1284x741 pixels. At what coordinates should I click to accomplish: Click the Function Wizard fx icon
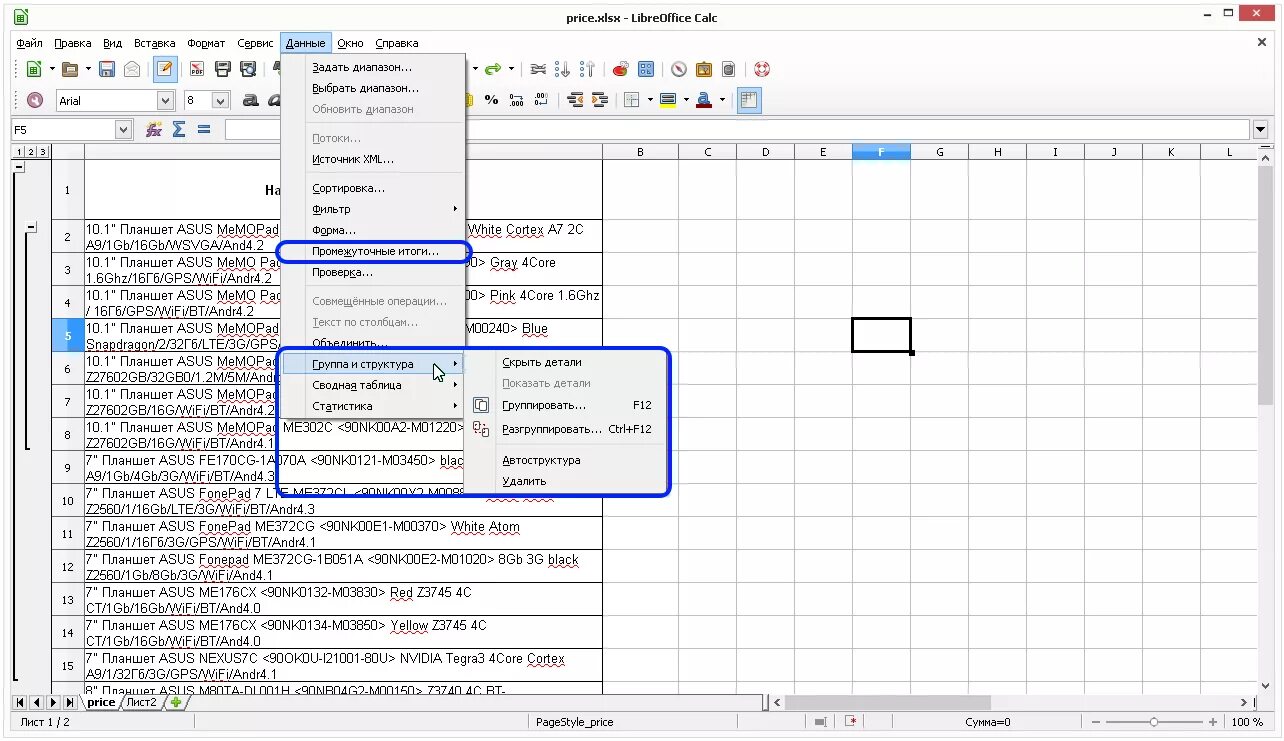tap(154, 129)
